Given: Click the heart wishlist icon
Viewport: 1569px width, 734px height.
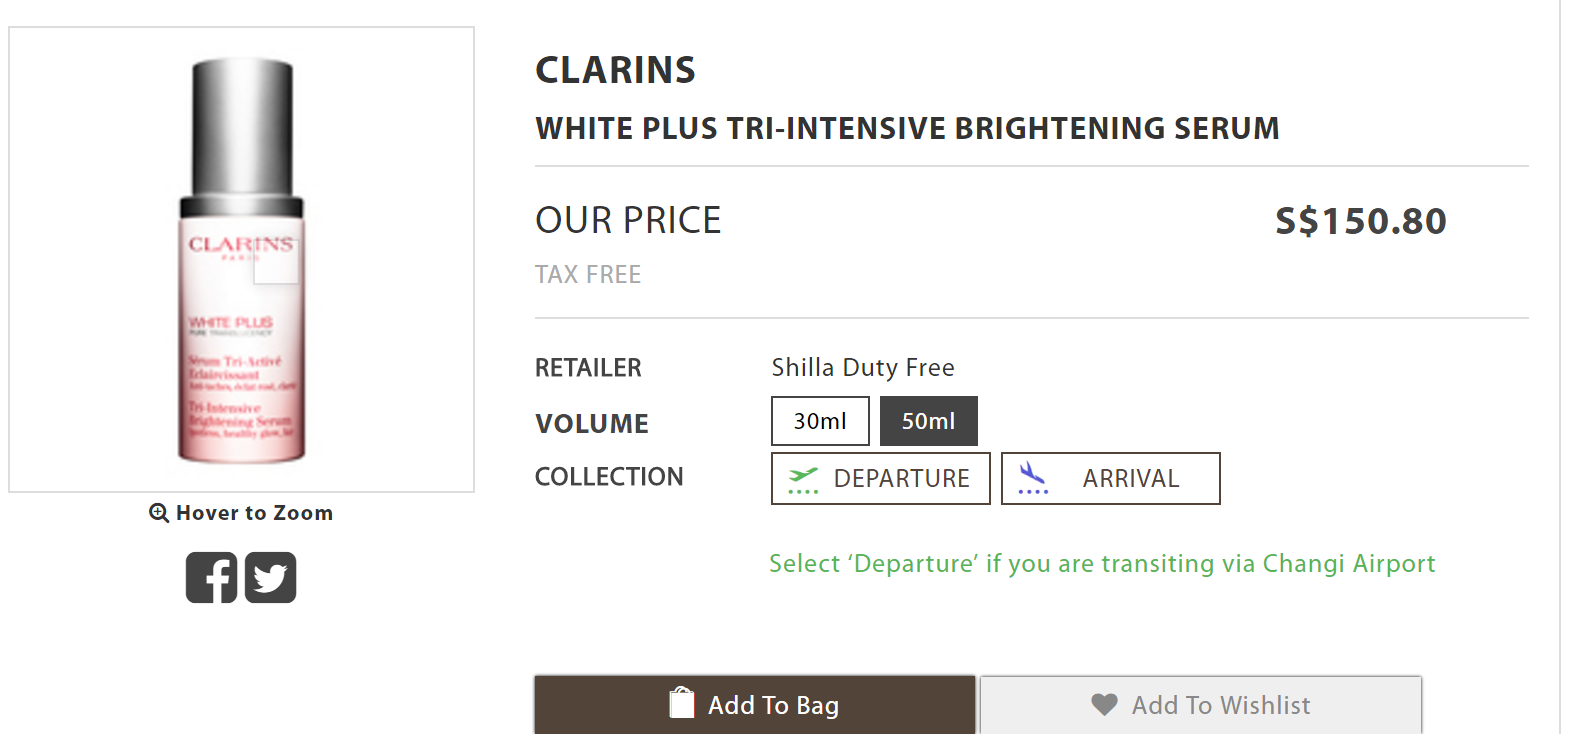Looking at the screenshot, I should [x=1104, y=705].
